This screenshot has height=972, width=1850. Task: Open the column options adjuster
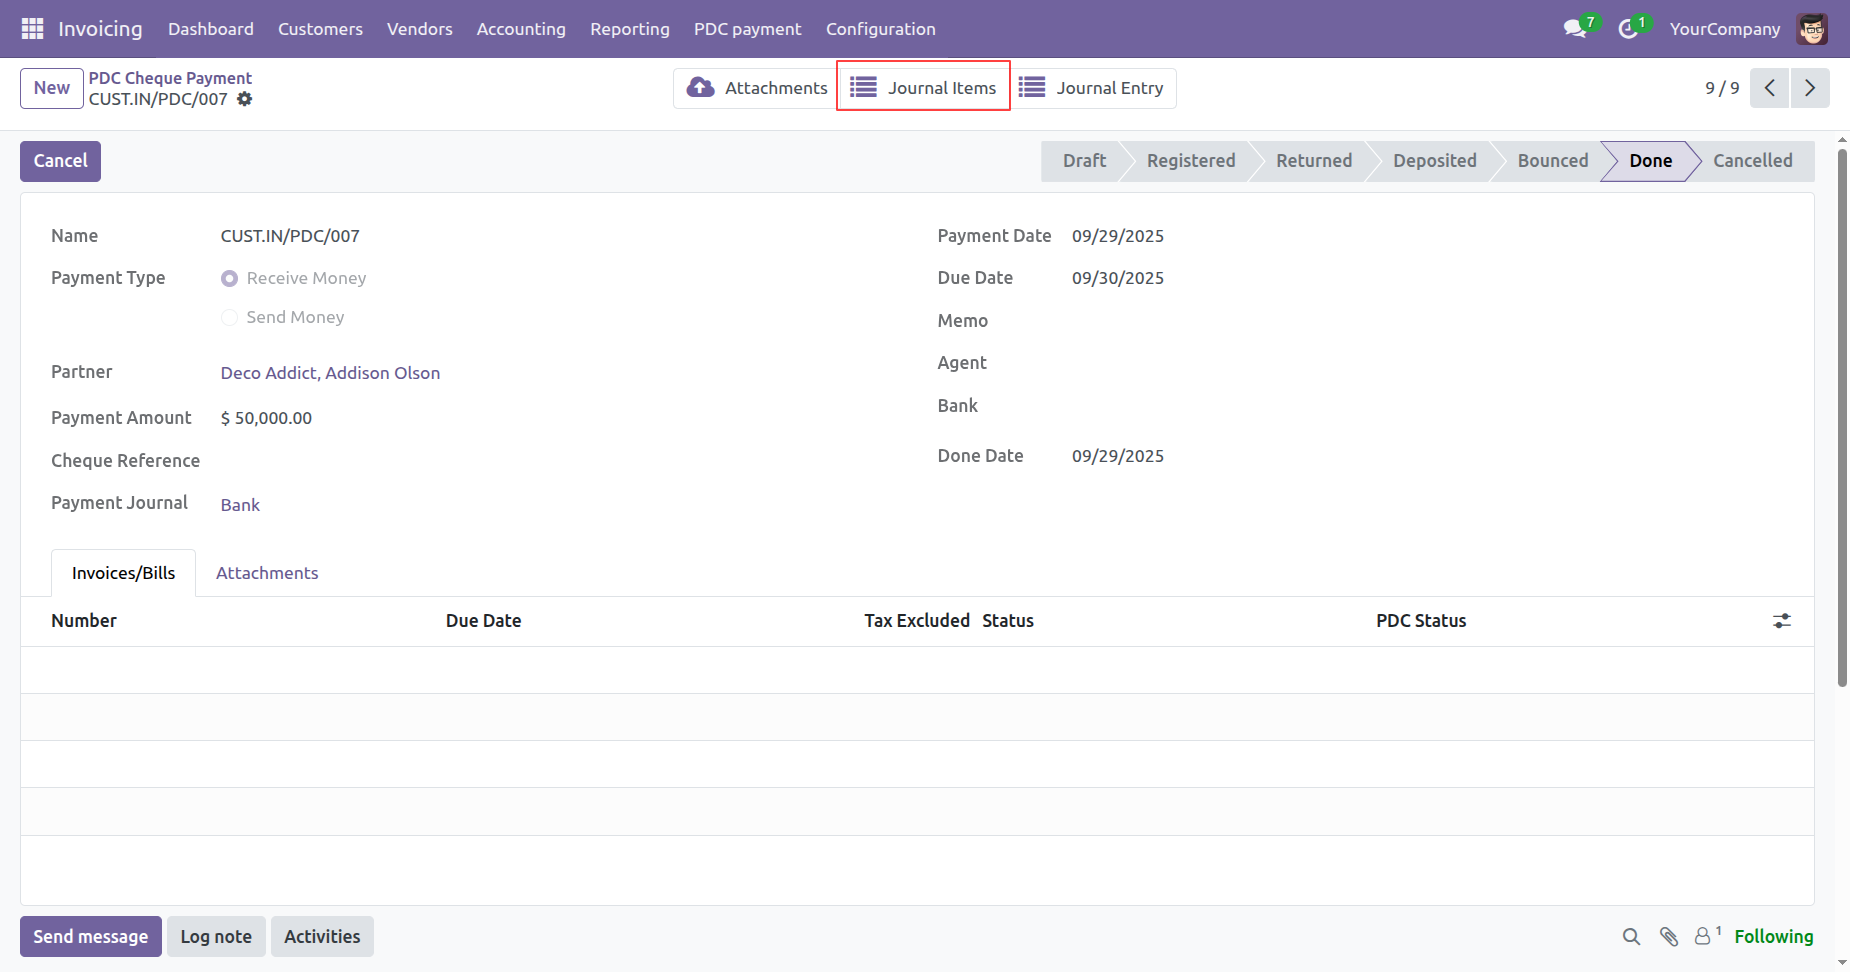tap(1781, 621)
